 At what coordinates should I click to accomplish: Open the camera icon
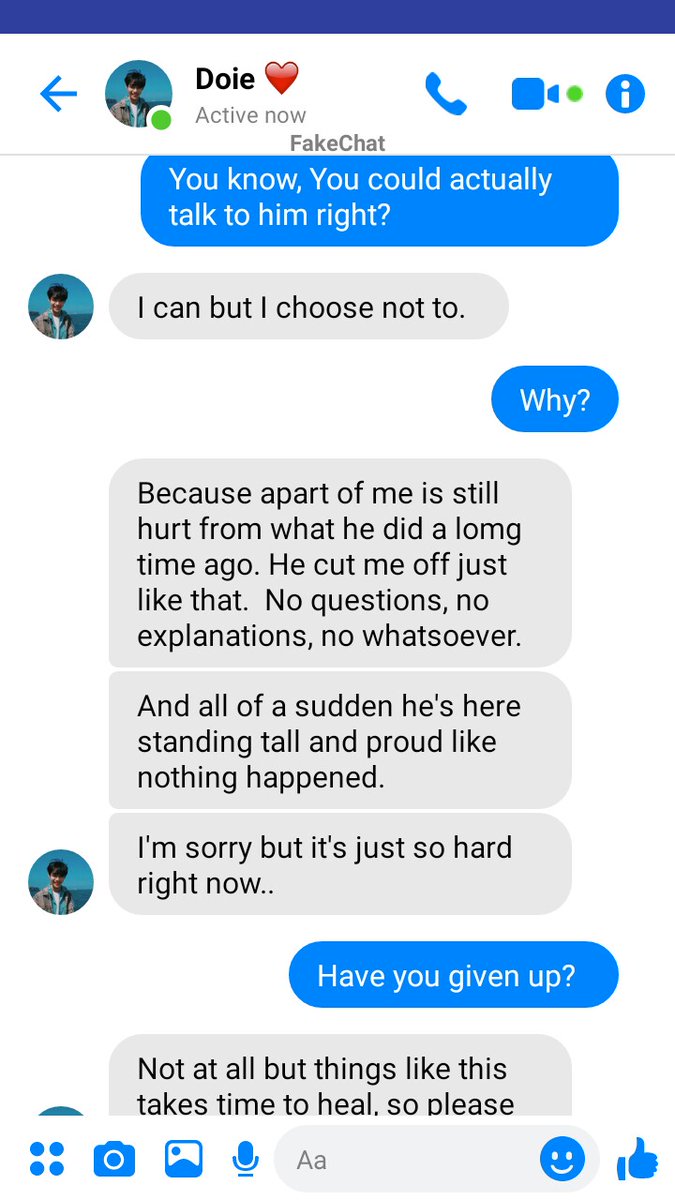tap(114, 1159)
